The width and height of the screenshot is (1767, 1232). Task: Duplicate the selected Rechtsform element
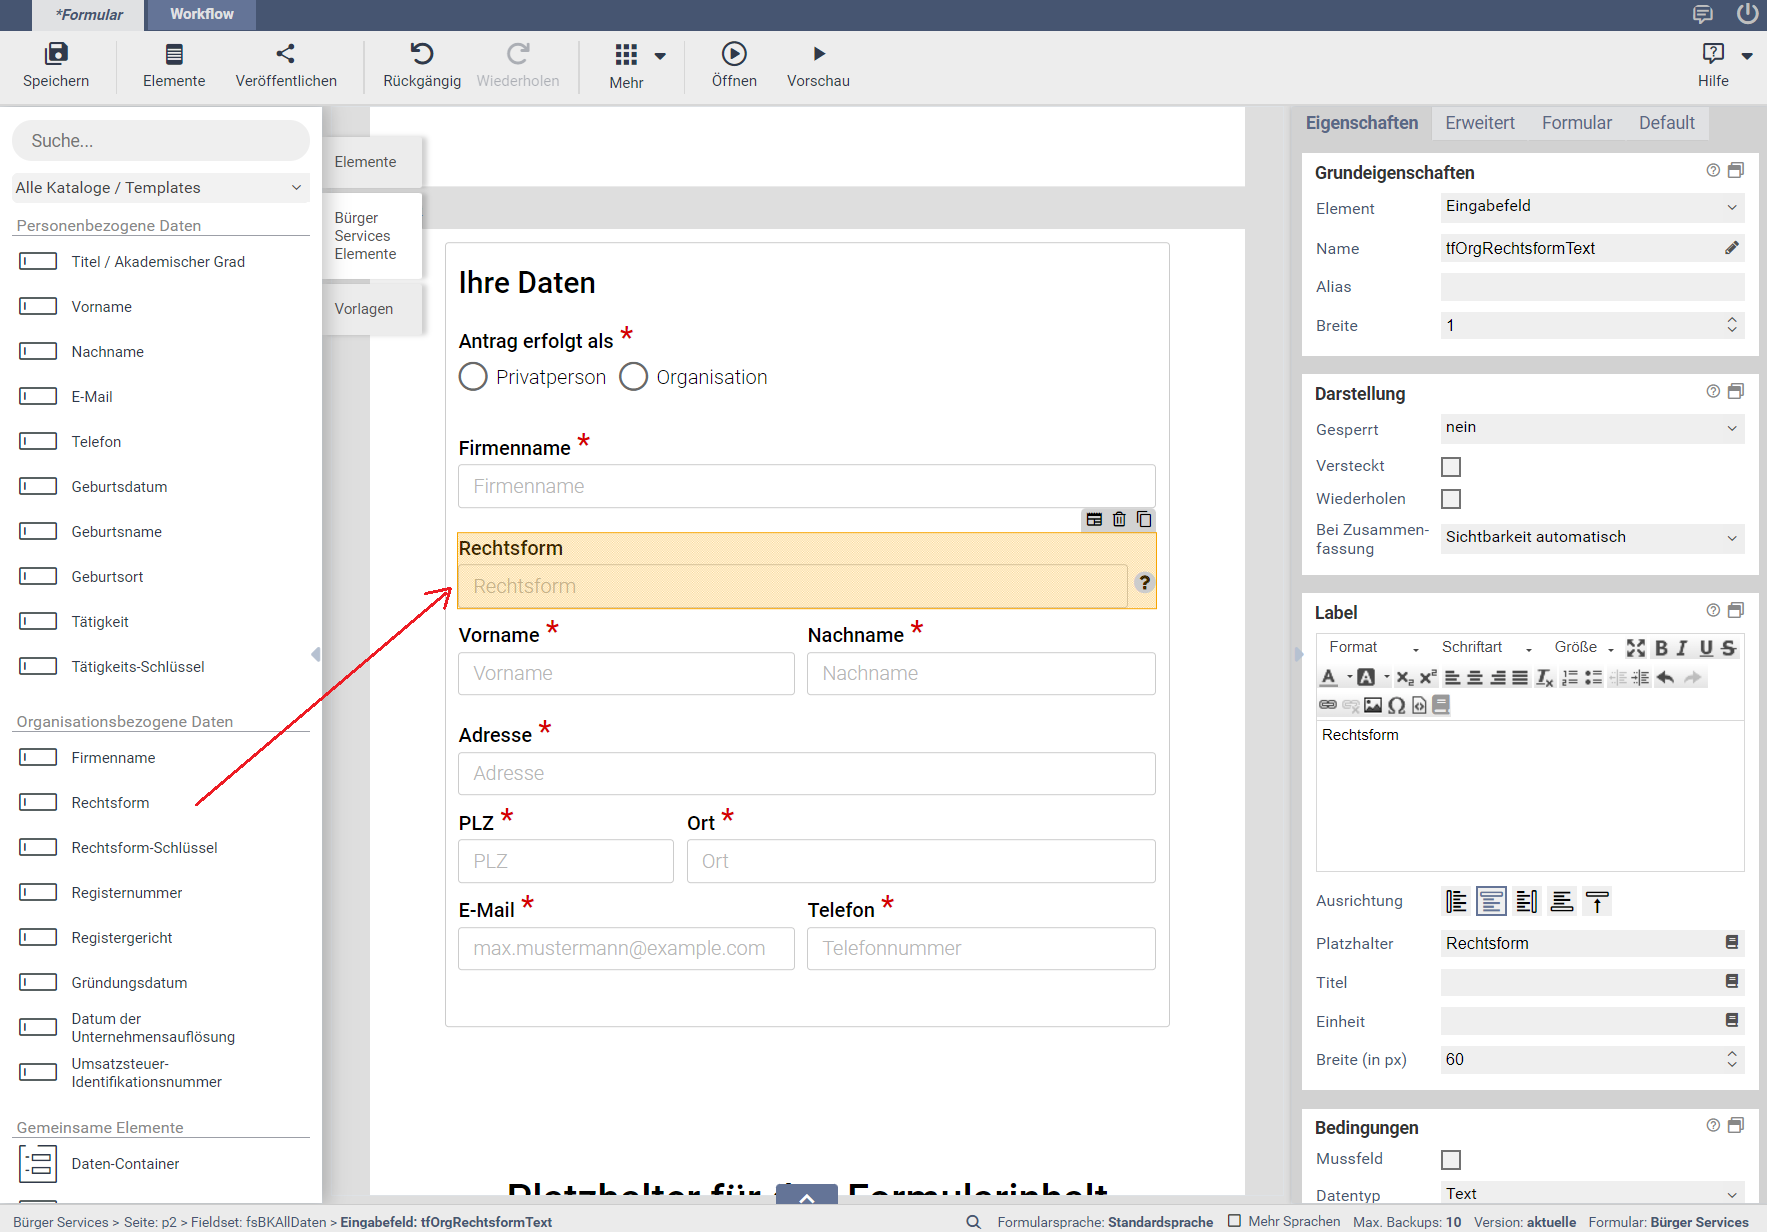[1144, 519]
